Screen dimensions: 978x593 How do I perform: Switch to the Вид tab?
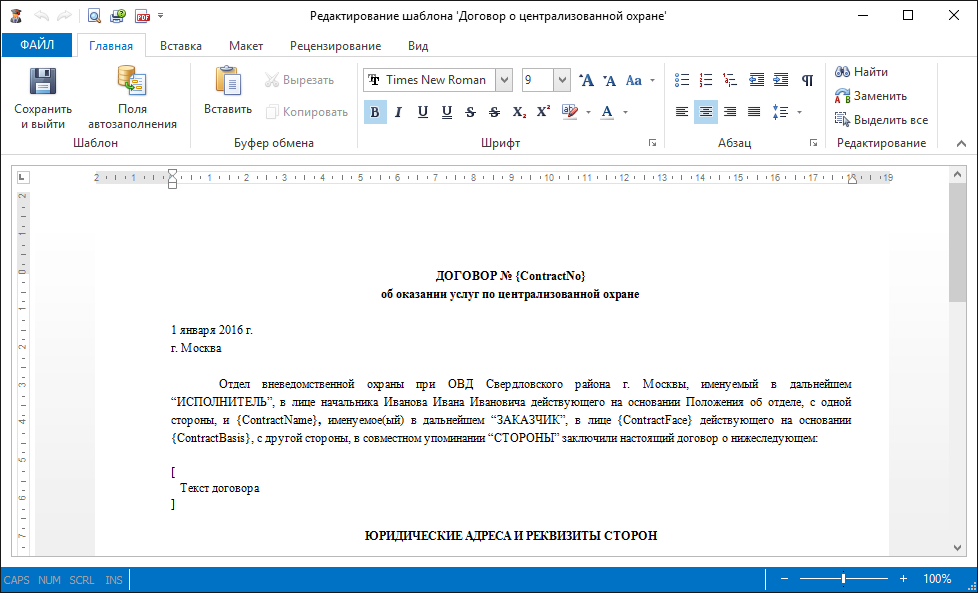point(418,46)
